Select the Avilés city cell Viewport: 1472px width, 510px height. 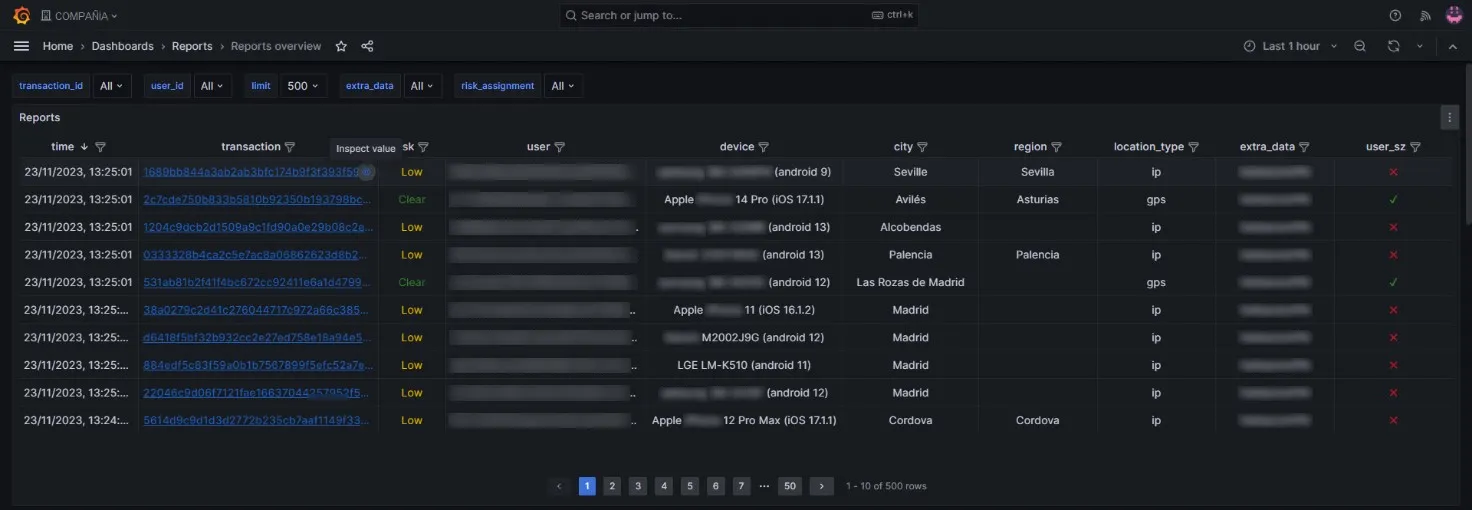(910, 199)
